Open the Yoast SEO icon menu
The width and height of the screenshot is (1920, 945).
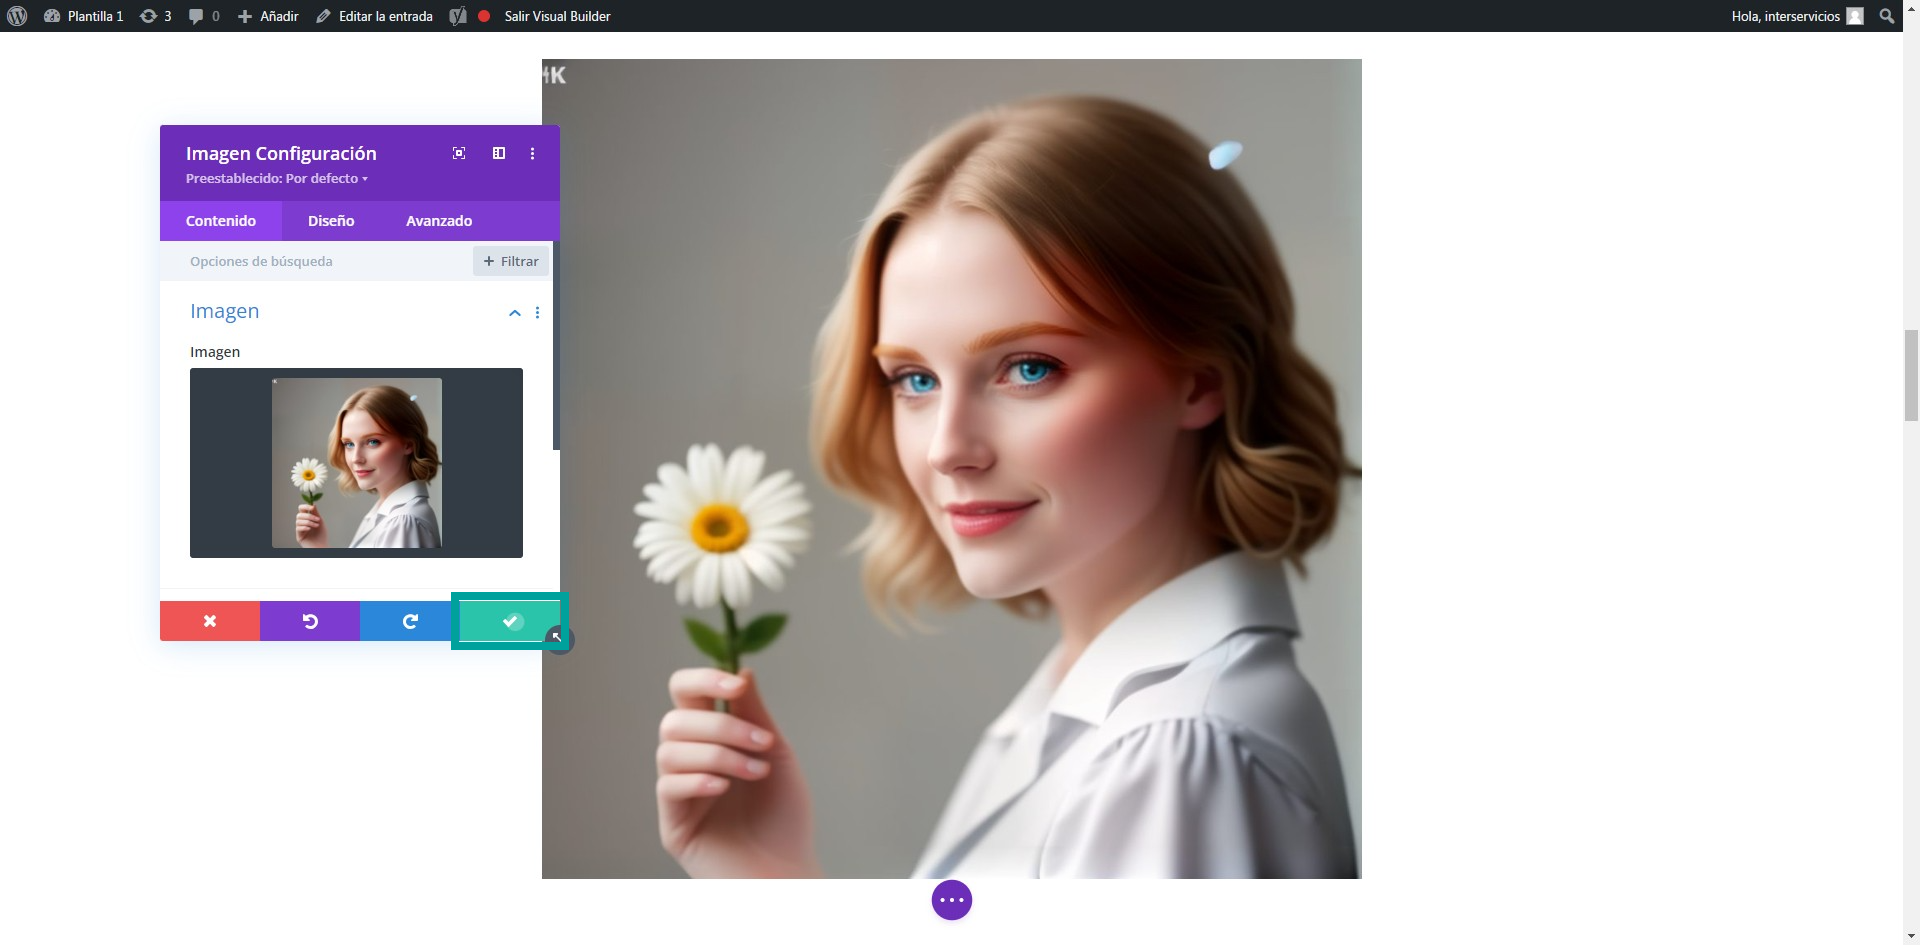pos(458,16)
